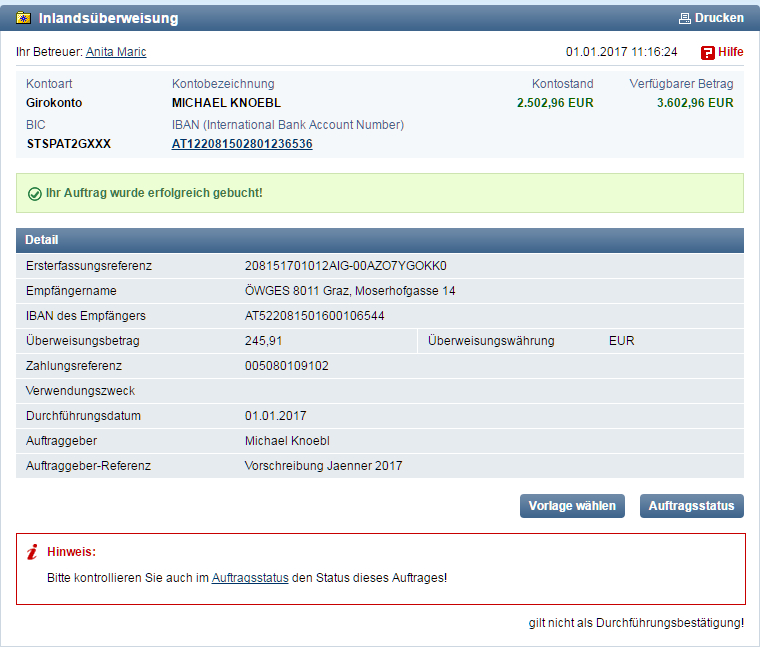Select the Zahlungsreferenz value 005080109102
Image resolution: width=760 pixels, height=648 pixels.
click(286, 366)
